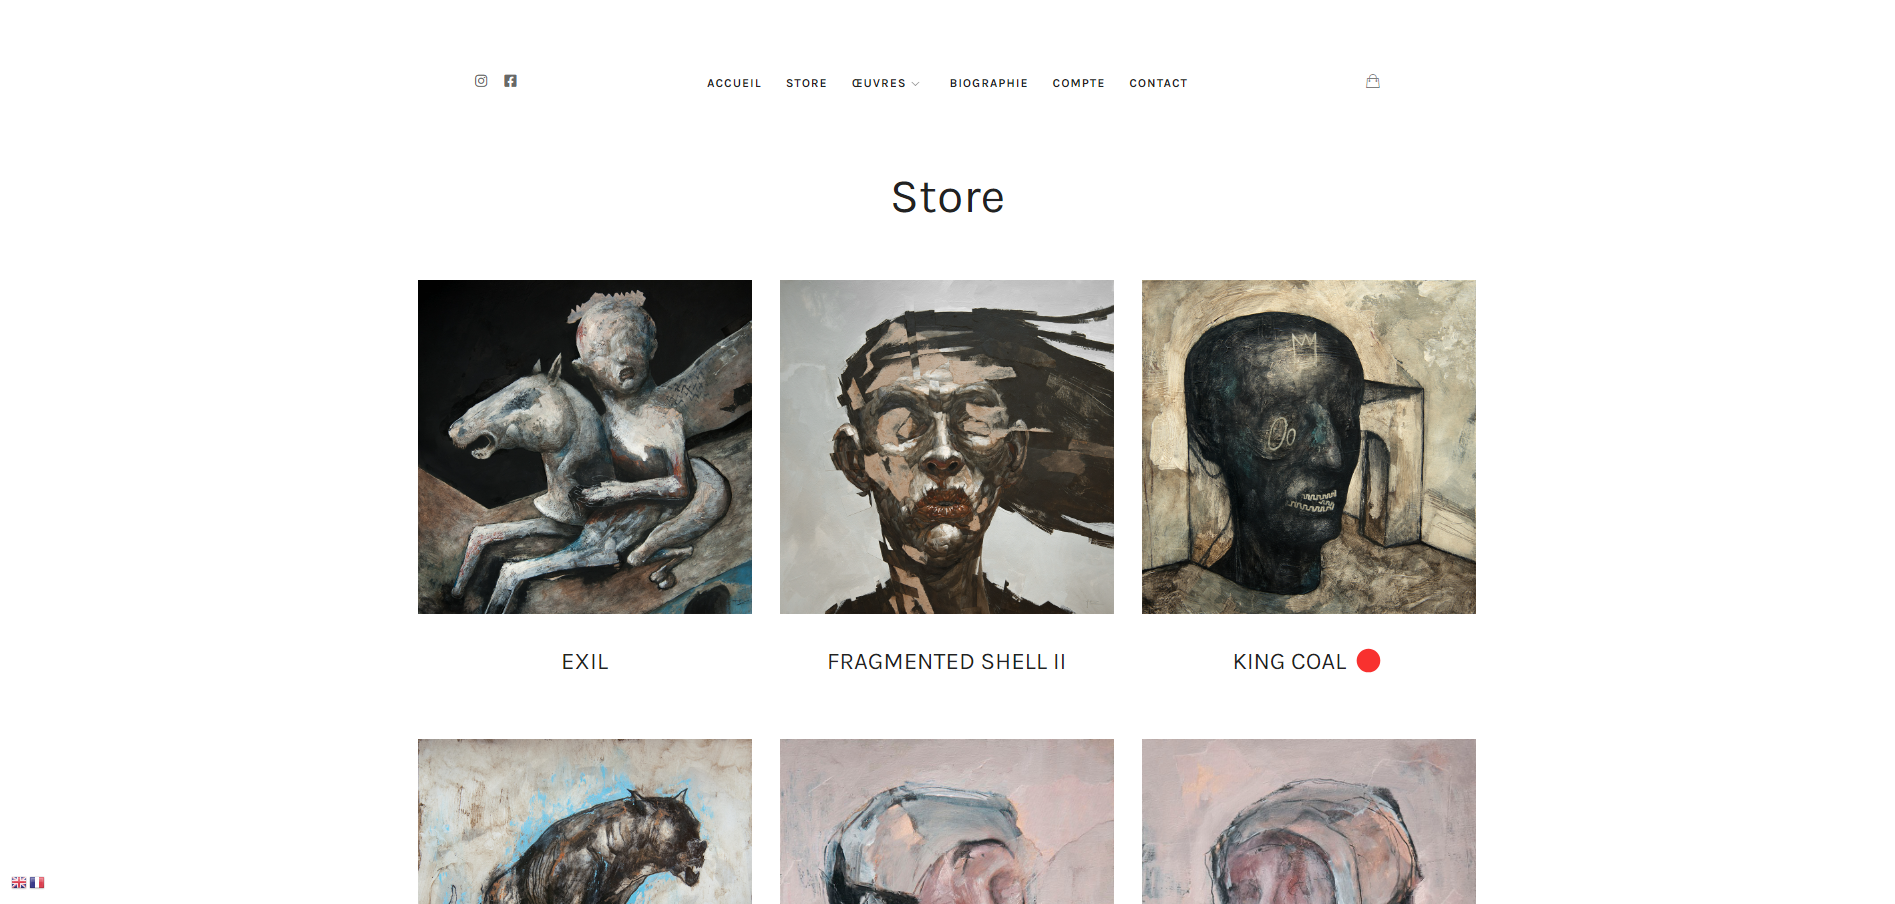
Task: Open the King Coal title link
Action: click(1289, 662)
